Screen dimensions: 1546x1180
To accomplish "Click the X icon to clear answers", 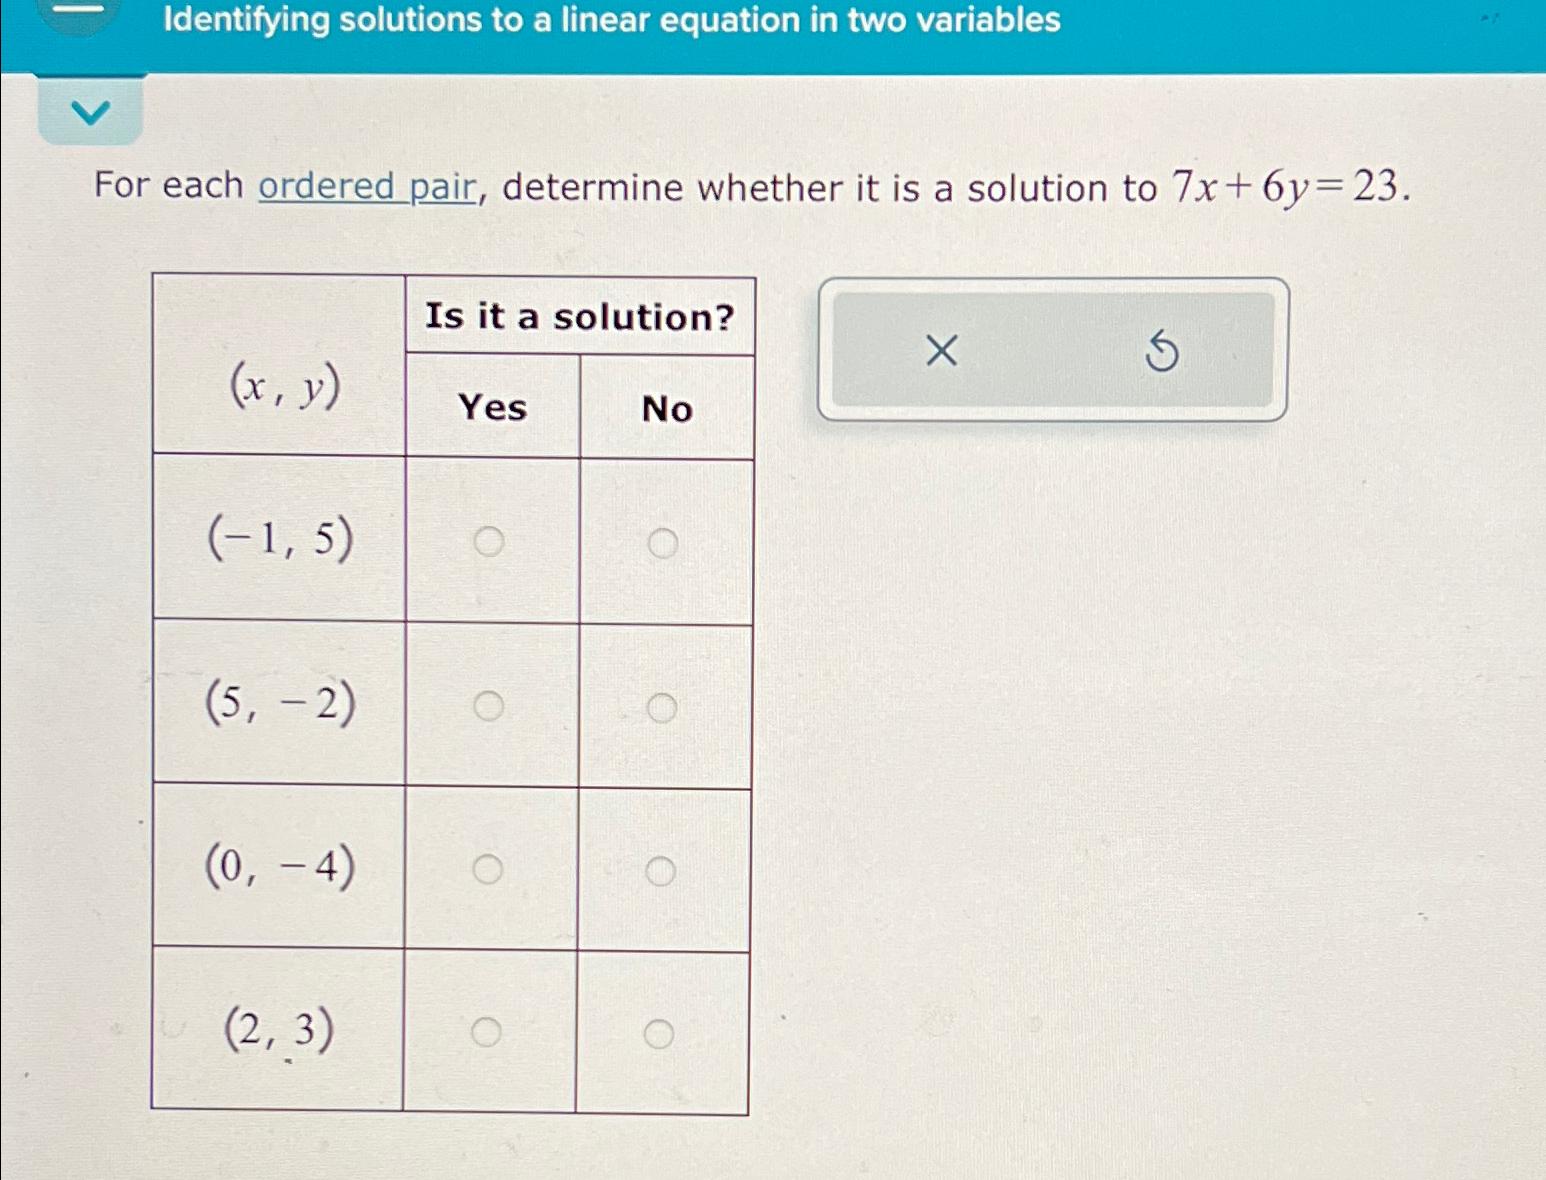I will [940, 351].
